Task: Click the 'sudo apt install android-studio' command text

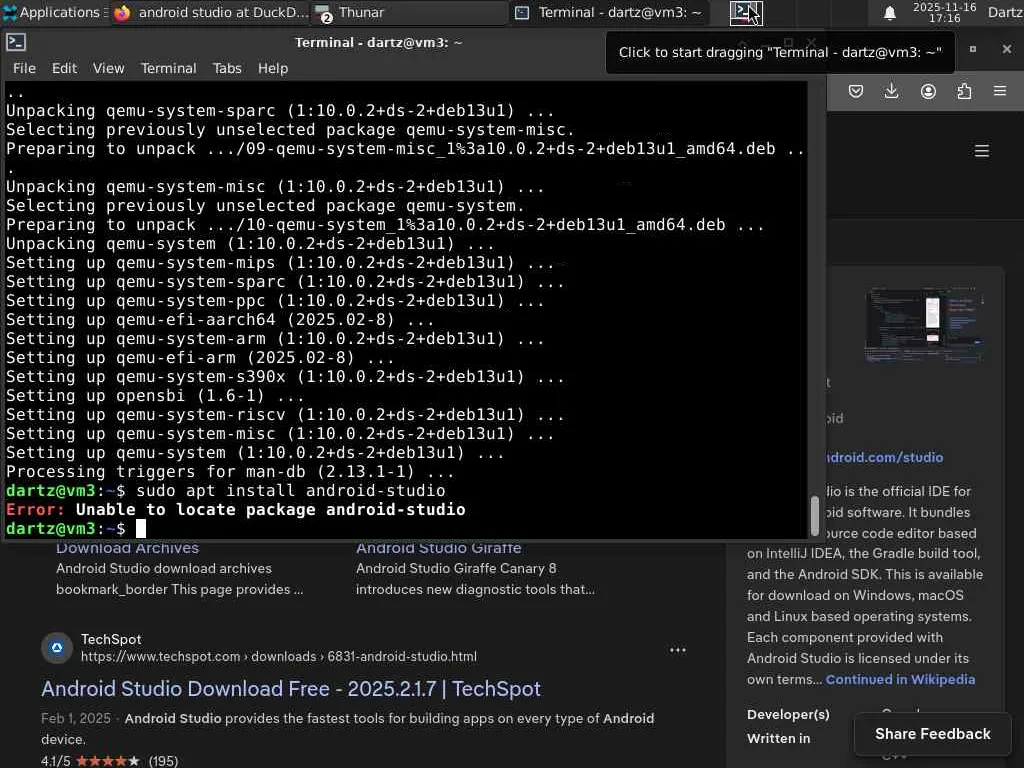Action: 291,490
